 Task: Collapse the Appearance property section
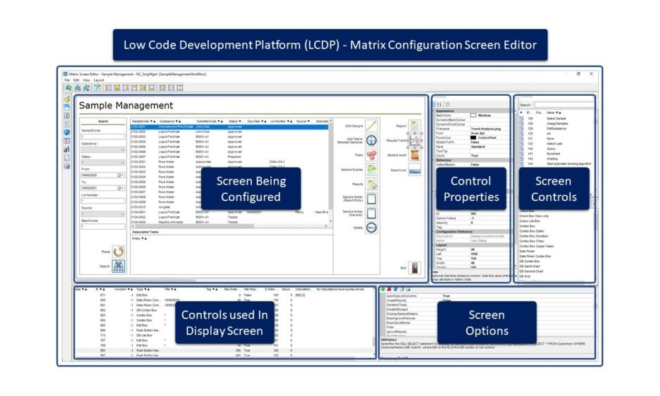point(471,111)
